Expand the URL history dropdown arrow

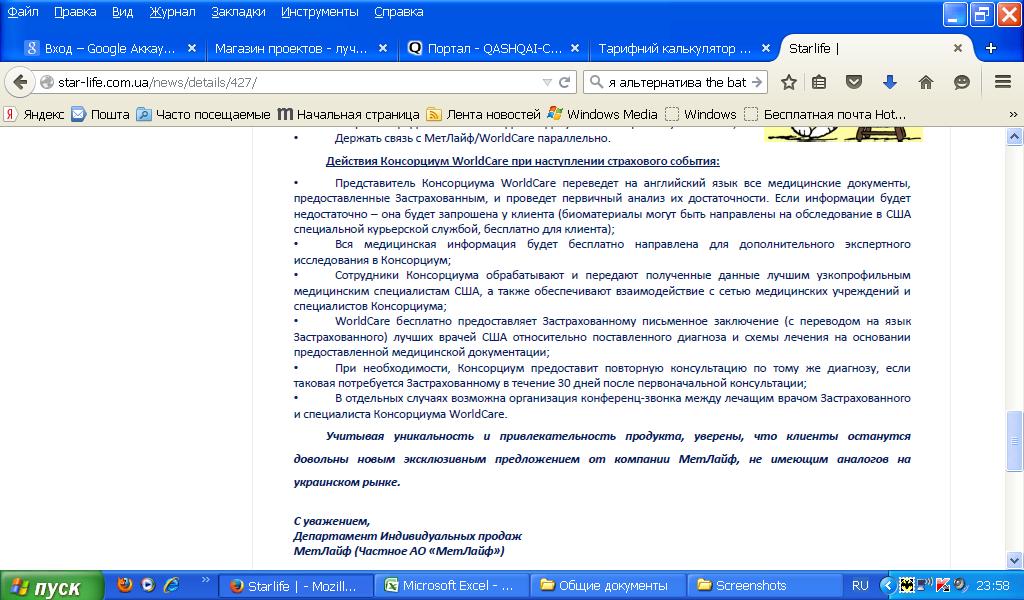coord(547,83)
